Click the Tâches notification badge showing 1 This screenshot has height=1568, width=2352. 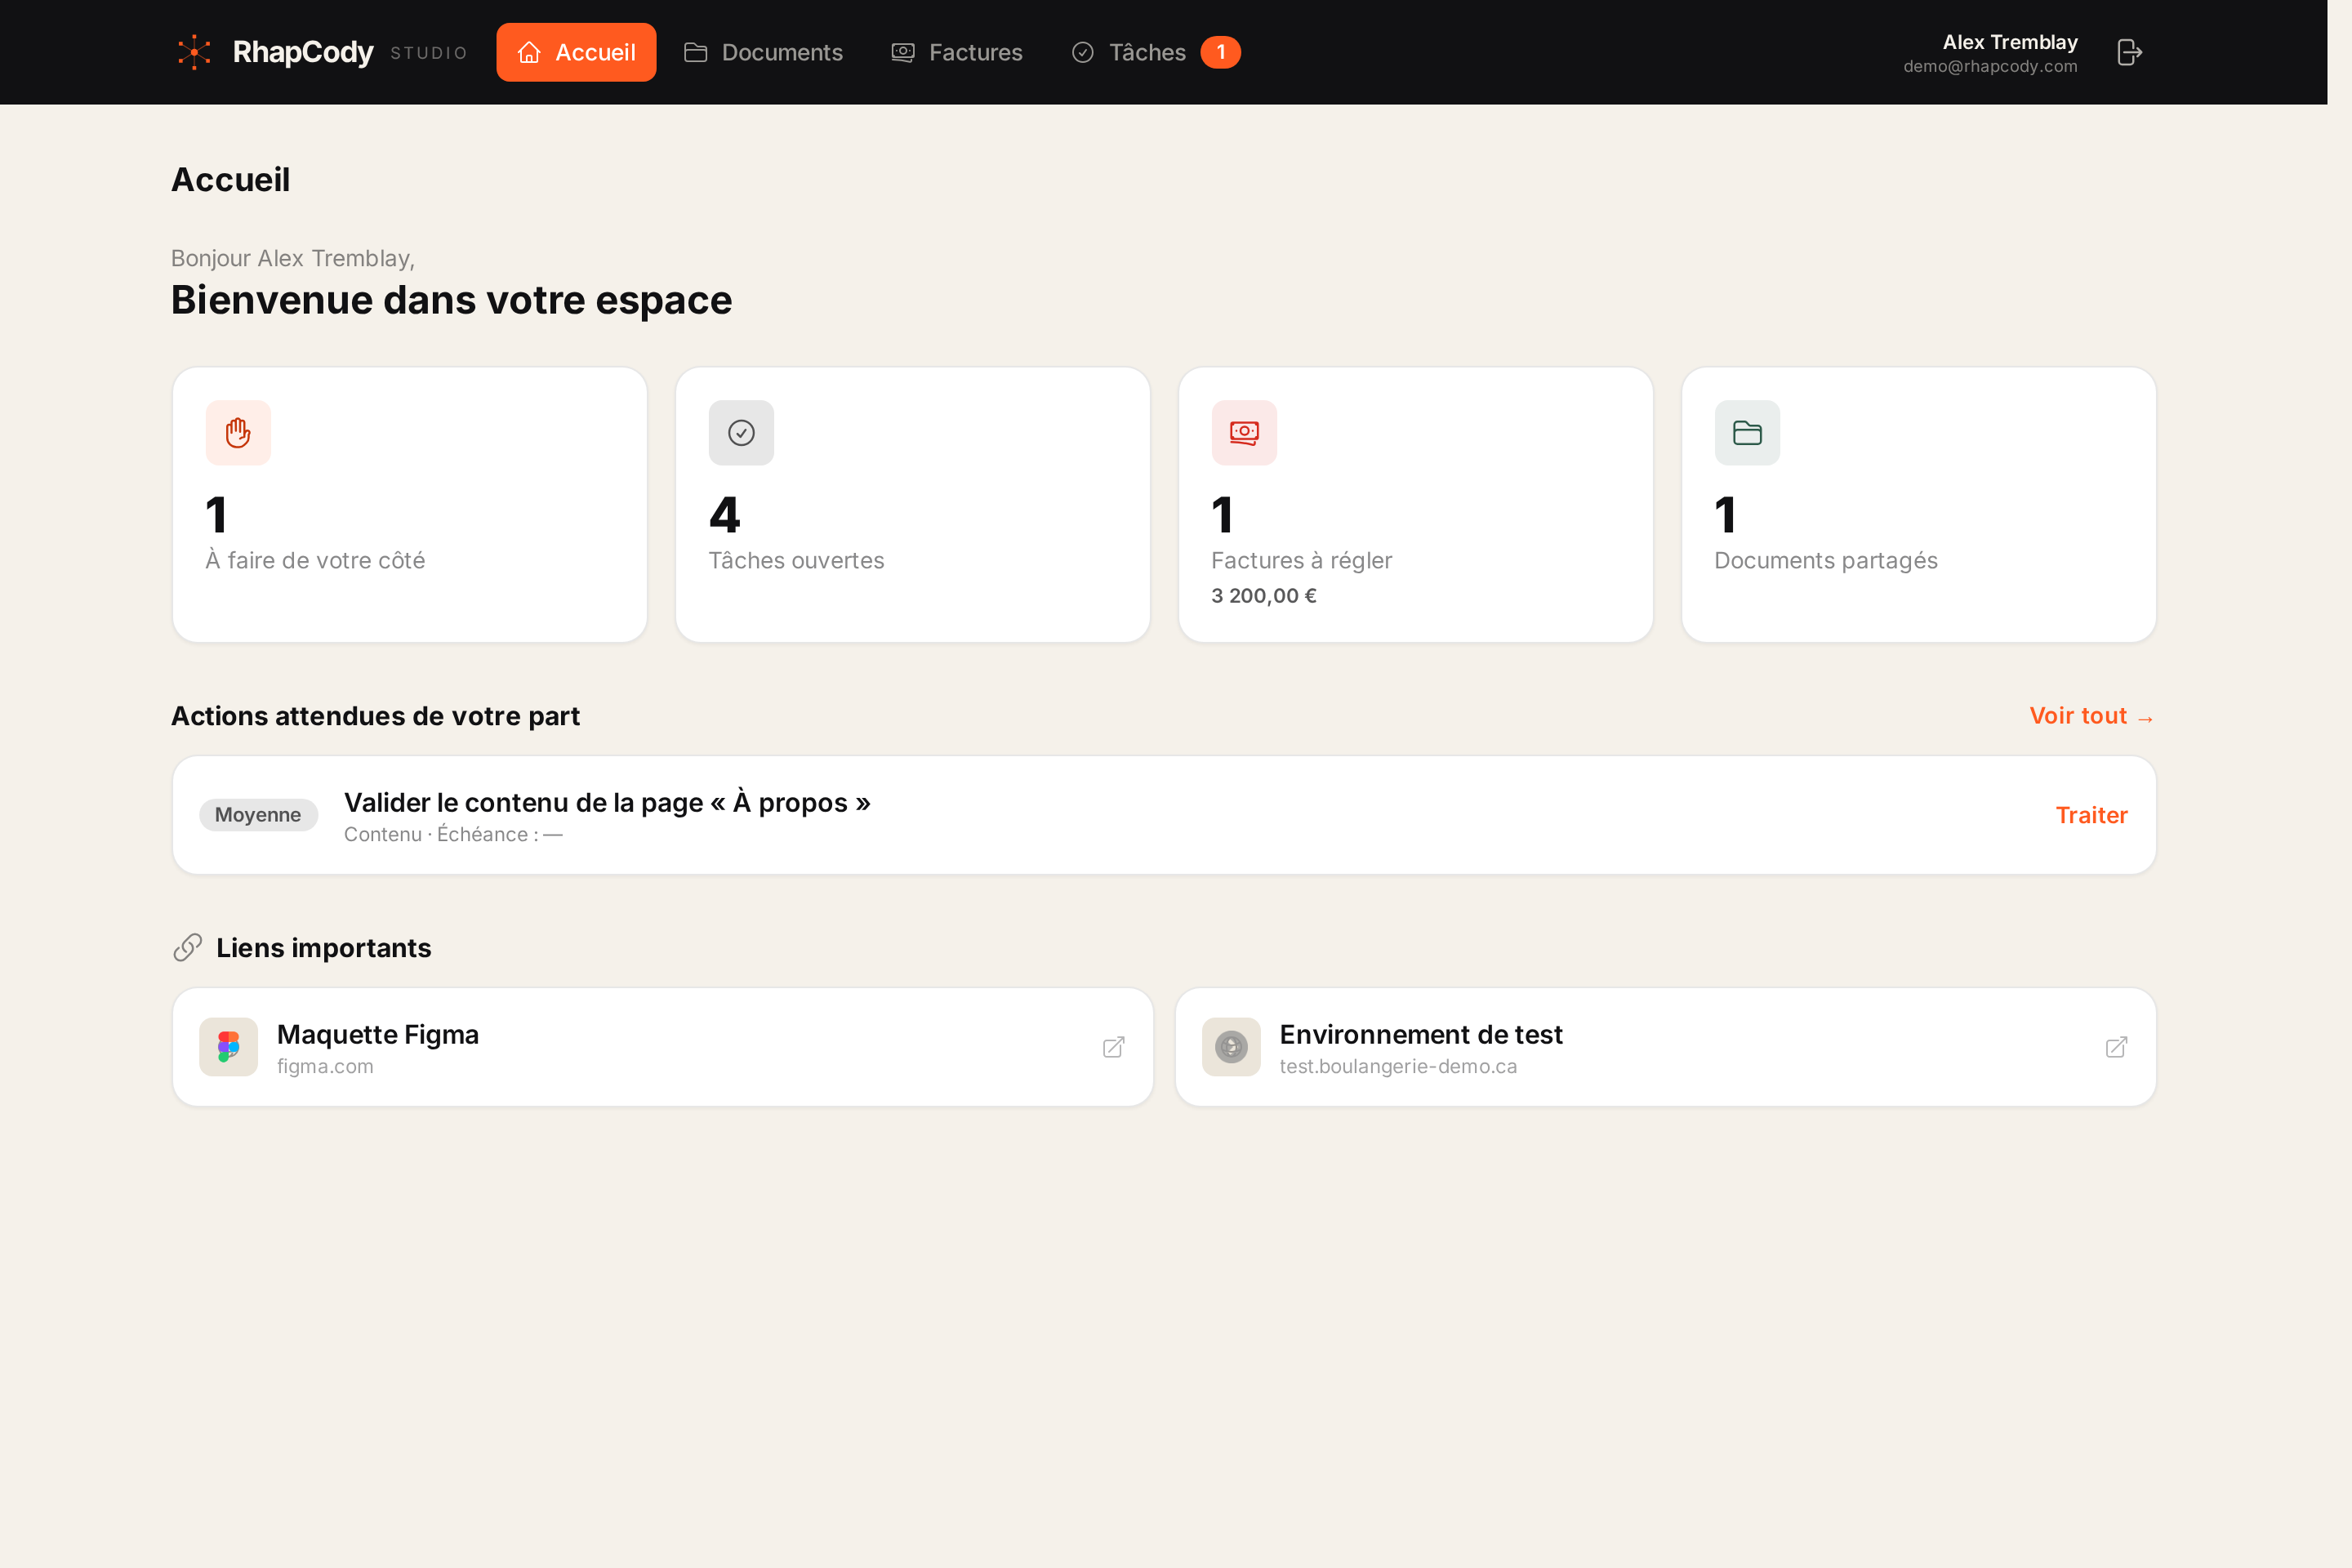pos(1220,52)
